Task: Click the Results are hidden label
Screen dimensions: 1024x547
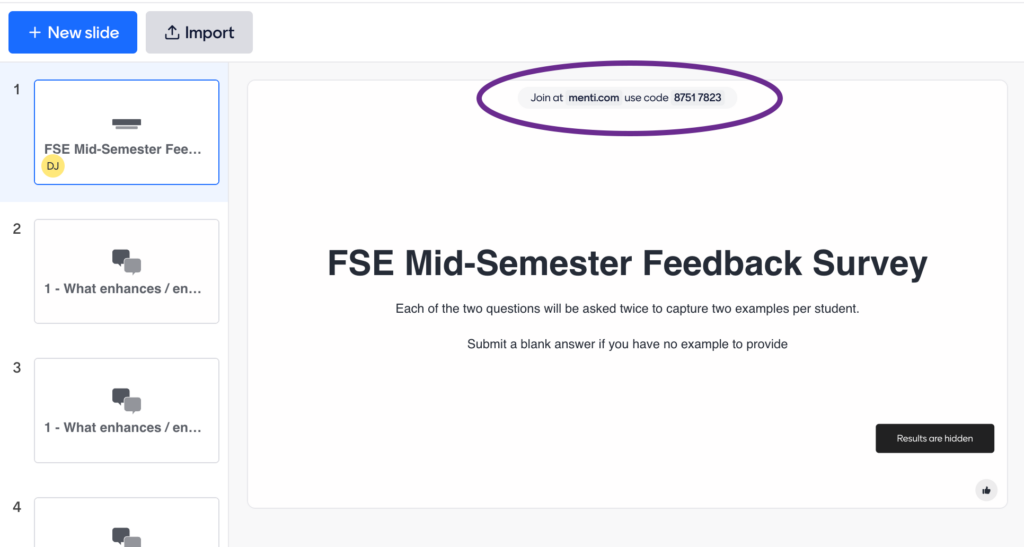Action: click(x=935, y=438)
